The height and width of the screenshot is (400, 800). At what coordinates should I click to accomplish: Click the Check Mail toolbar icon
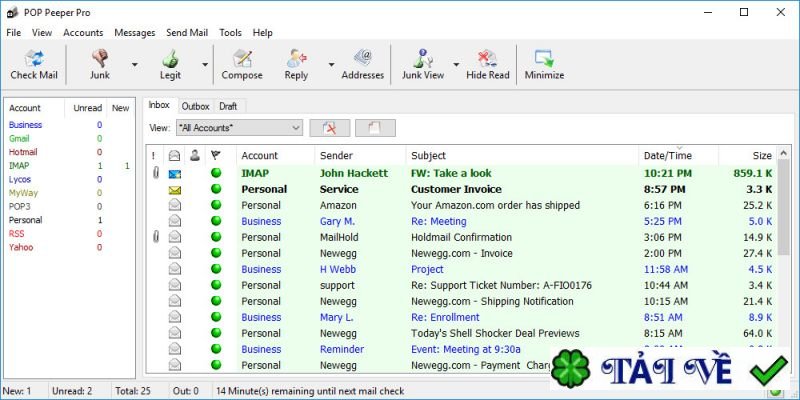coord(34,58)
